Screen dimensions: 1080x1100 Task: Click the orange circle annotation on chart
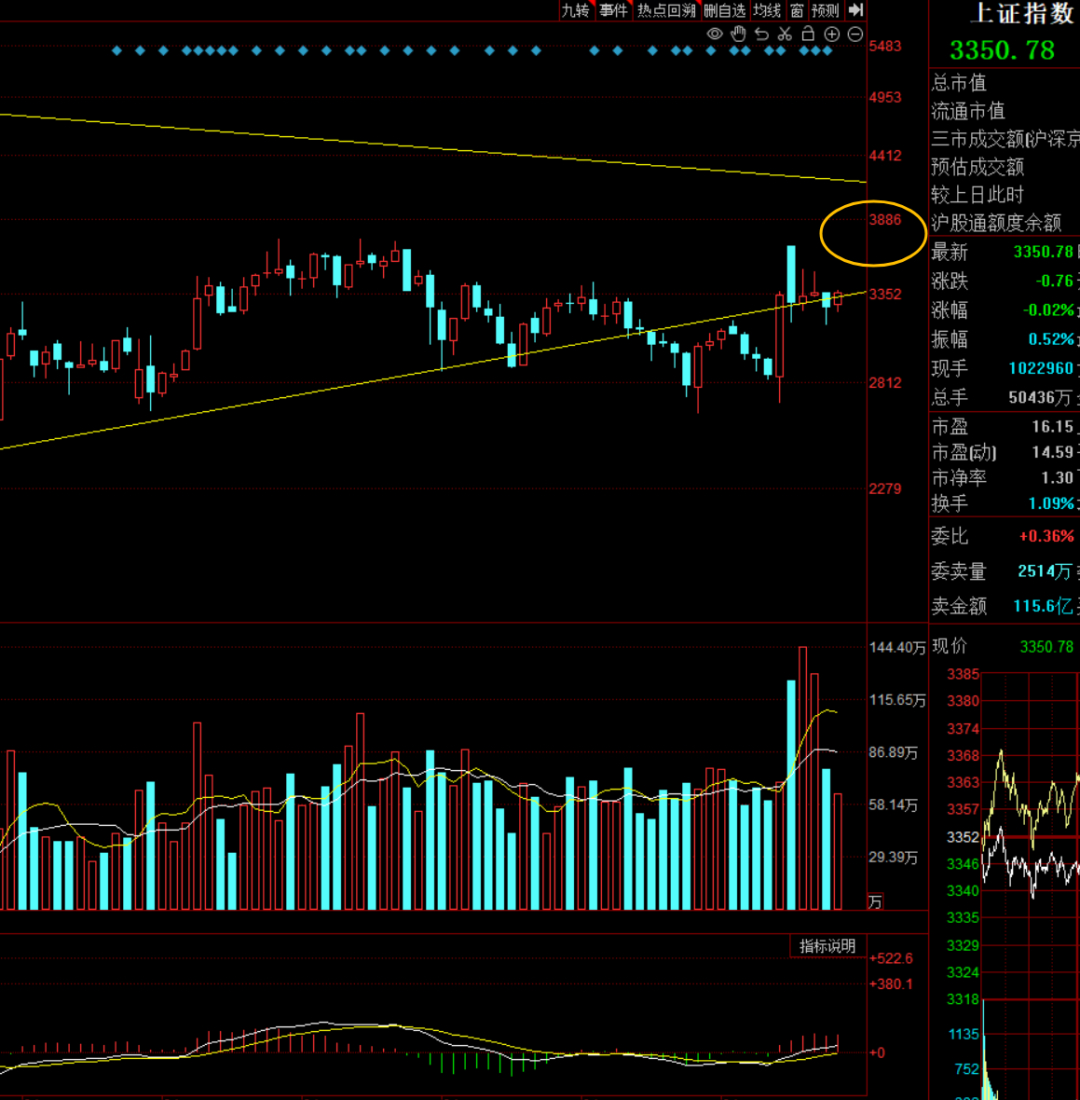[x=872, y=233]
